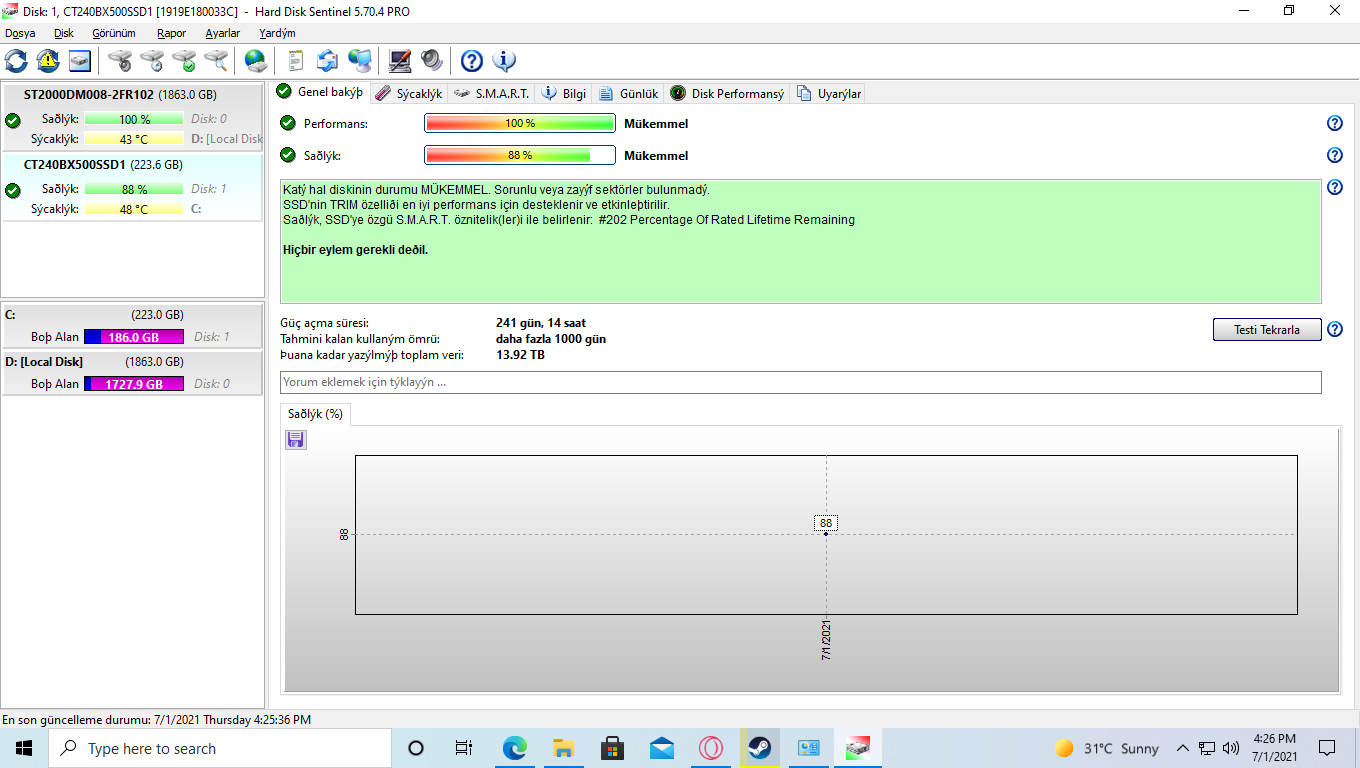
Task: Open help via question mark toolbar icon
Action: [x=472, y=61]
